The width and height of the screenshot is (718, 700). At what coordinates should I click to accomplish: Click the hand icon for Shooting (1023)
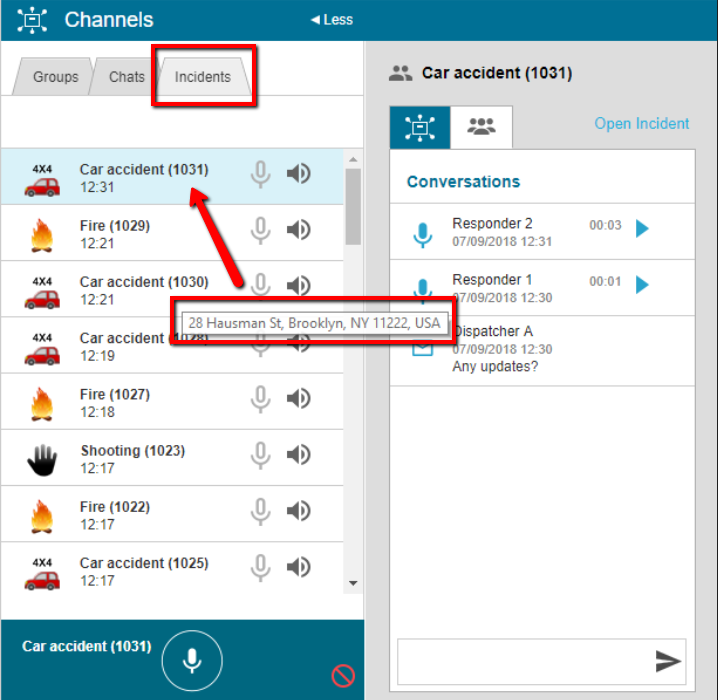coord(41,459)
